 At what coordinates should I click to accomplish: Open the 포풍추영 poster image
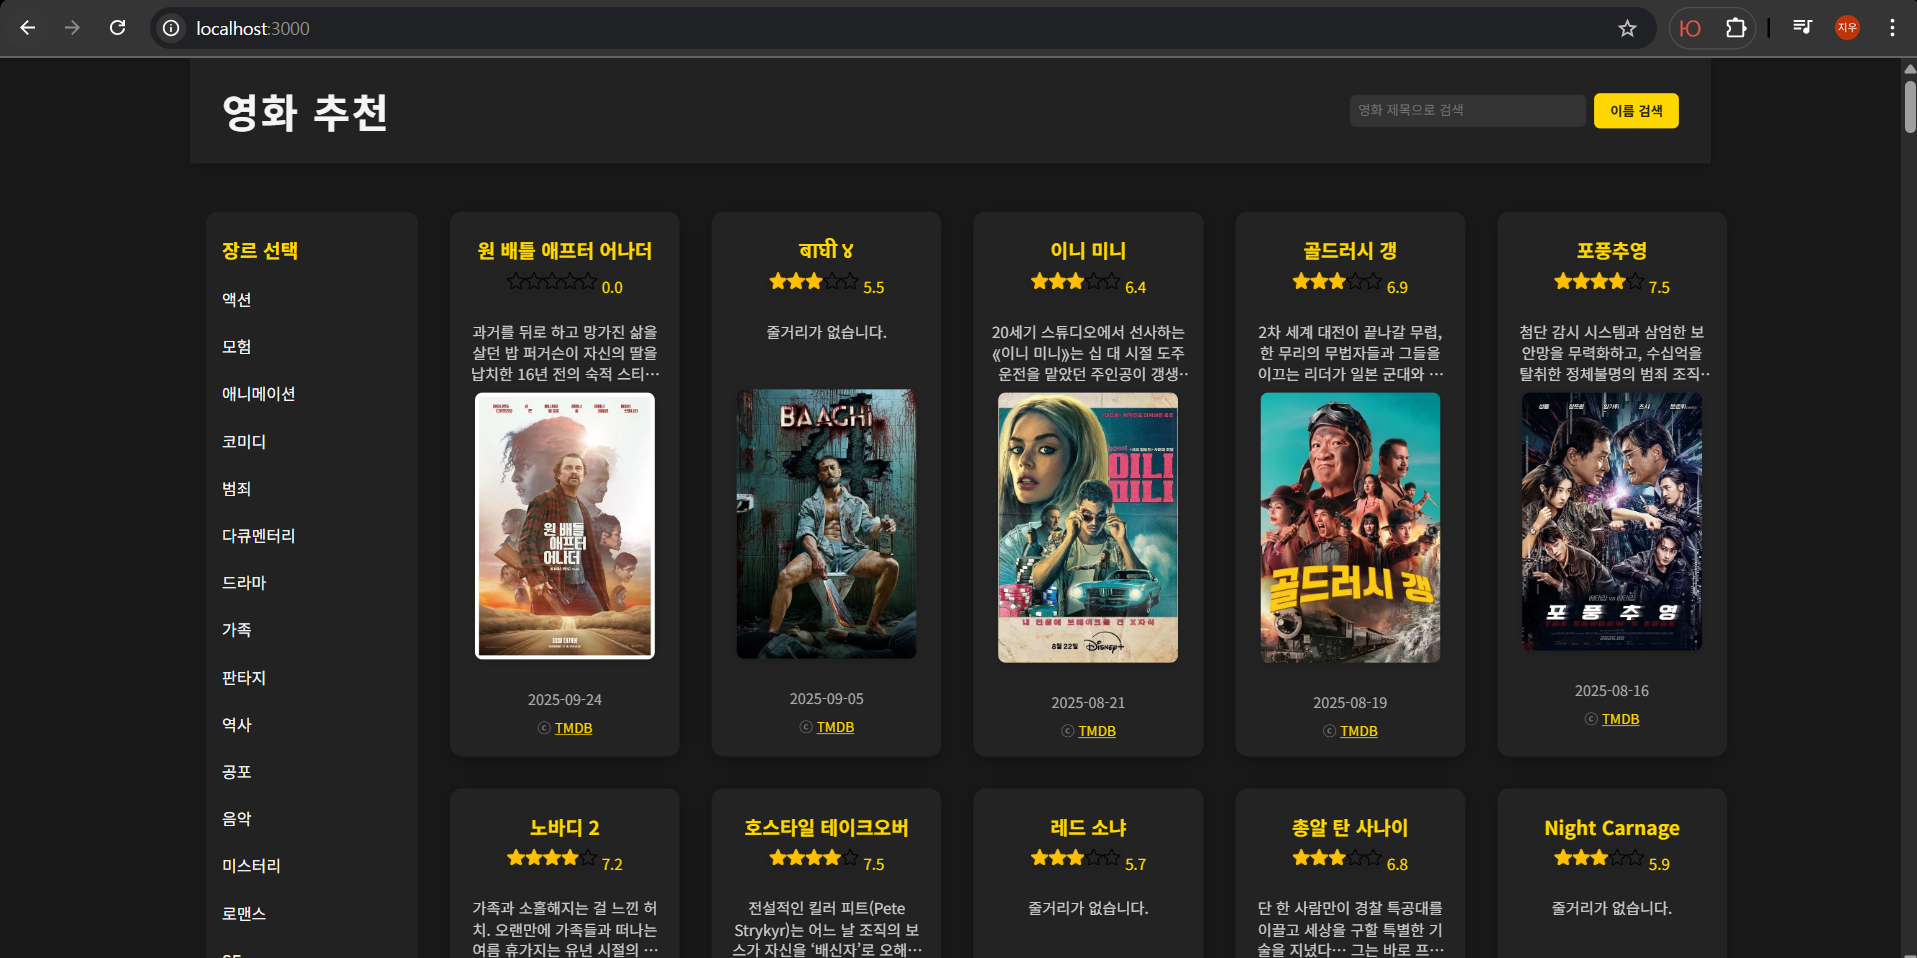1612,522
